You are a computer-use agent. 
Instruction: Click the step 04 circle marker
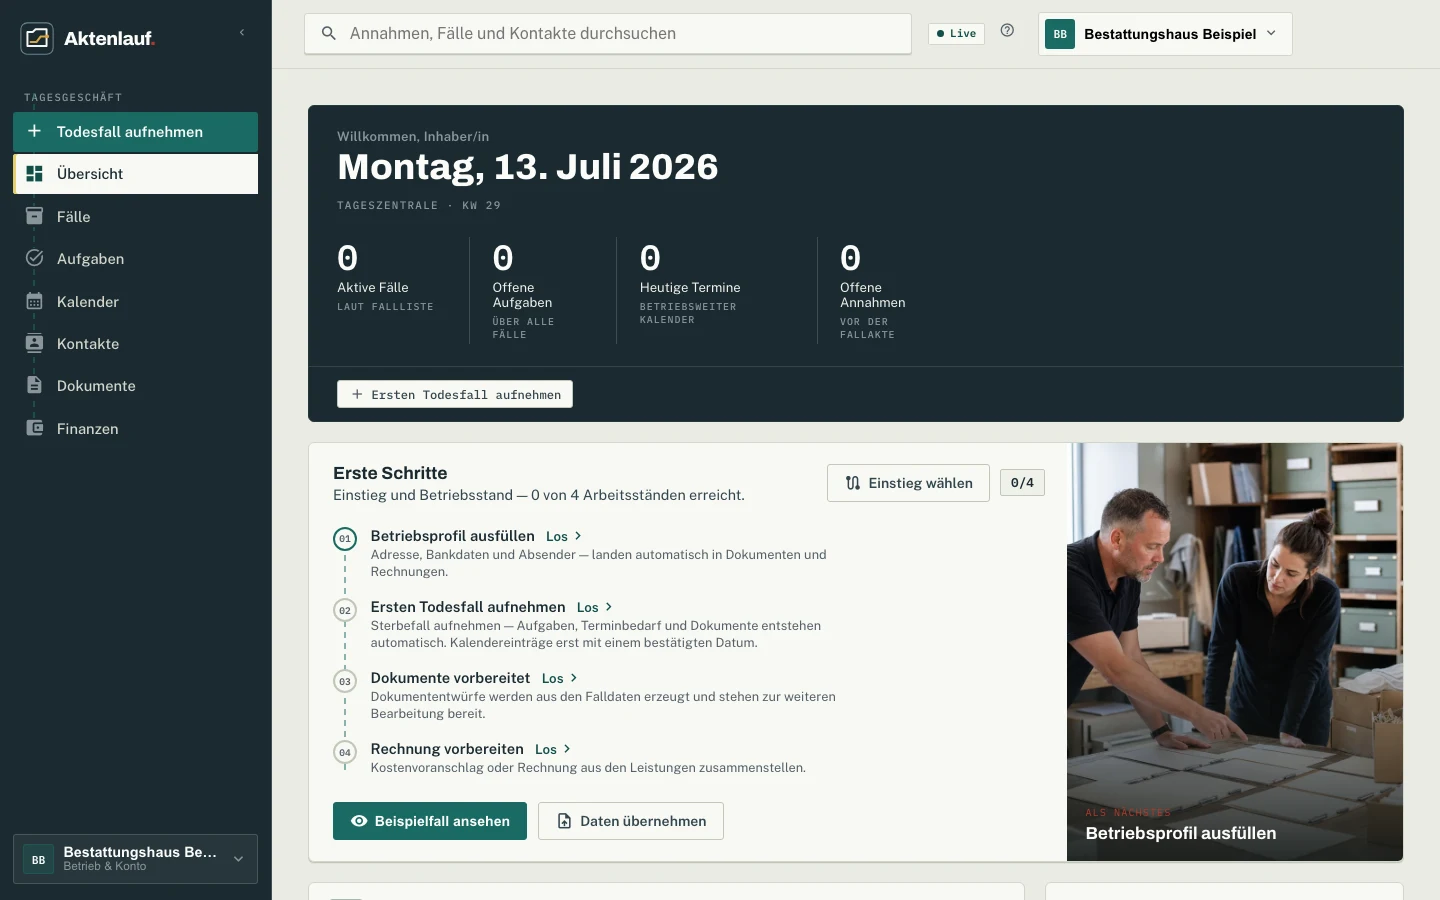[x=345, y=752]
